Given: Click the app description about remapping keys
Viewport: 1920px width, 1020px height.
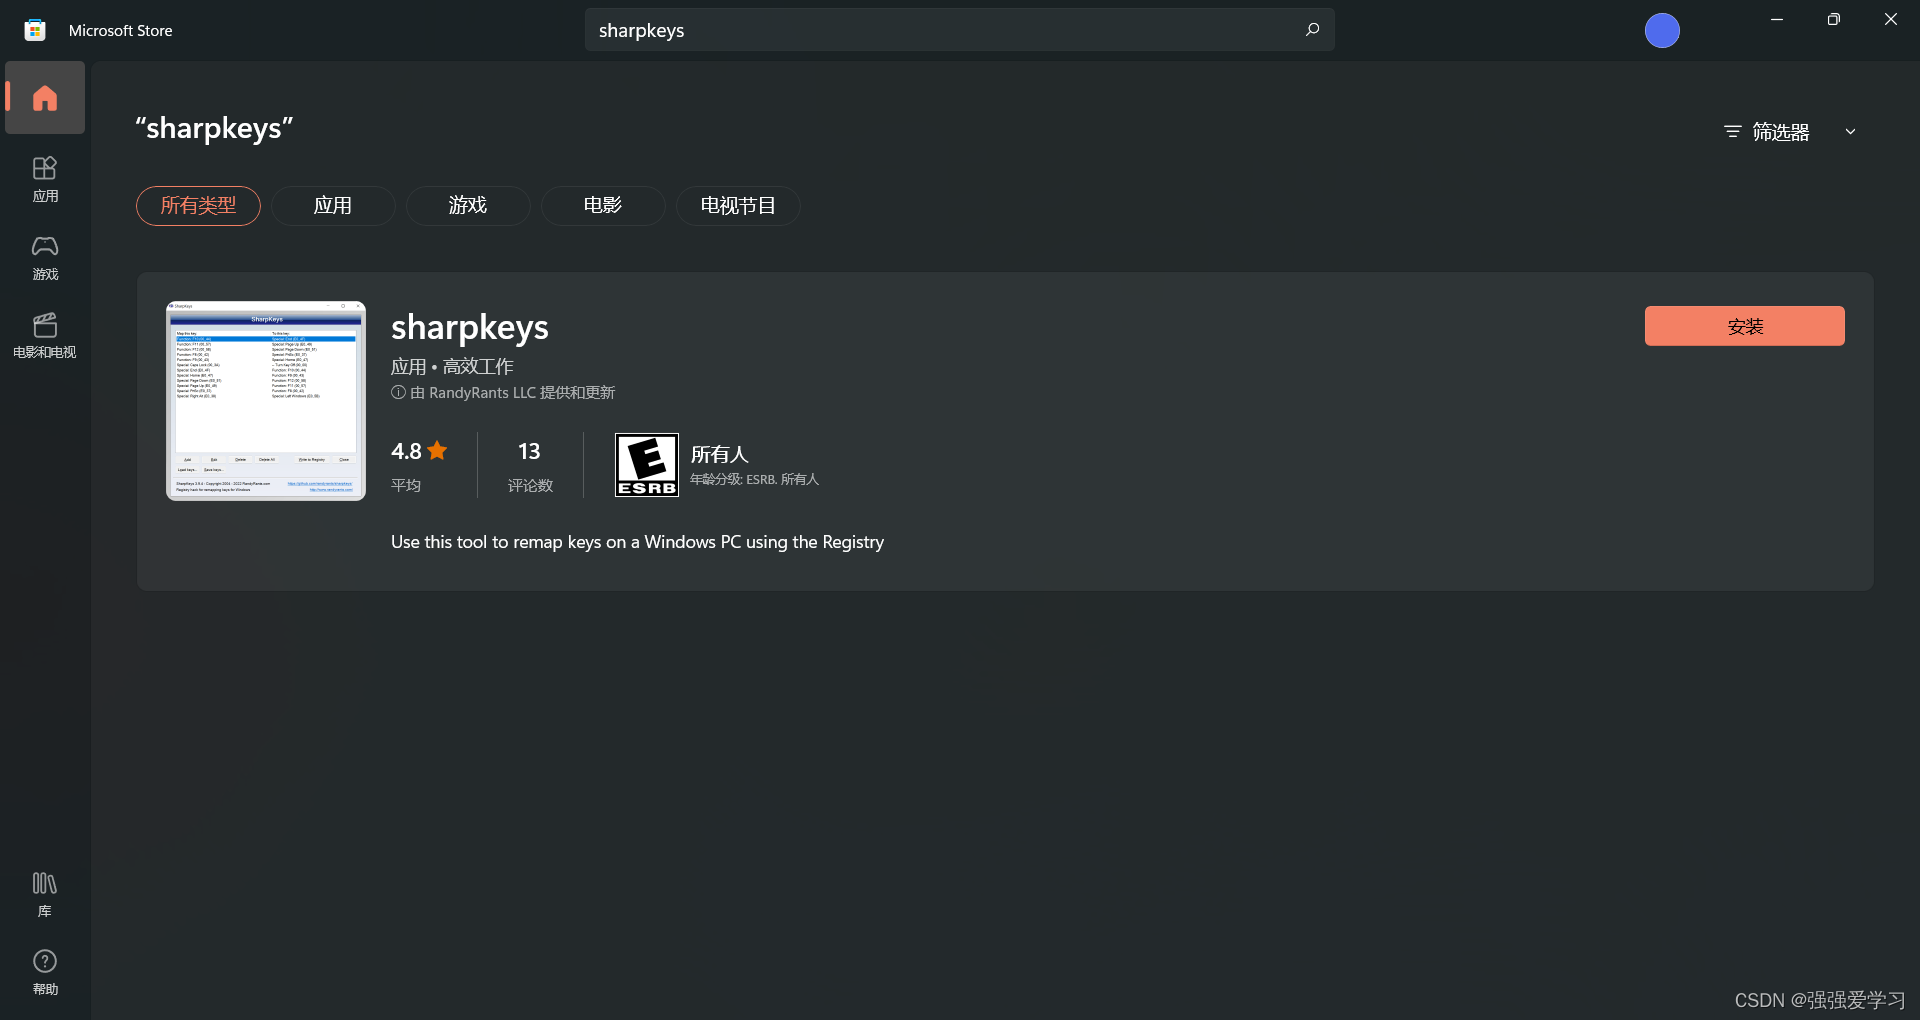Looking at the screenshot, I should [x=637, y=542].
